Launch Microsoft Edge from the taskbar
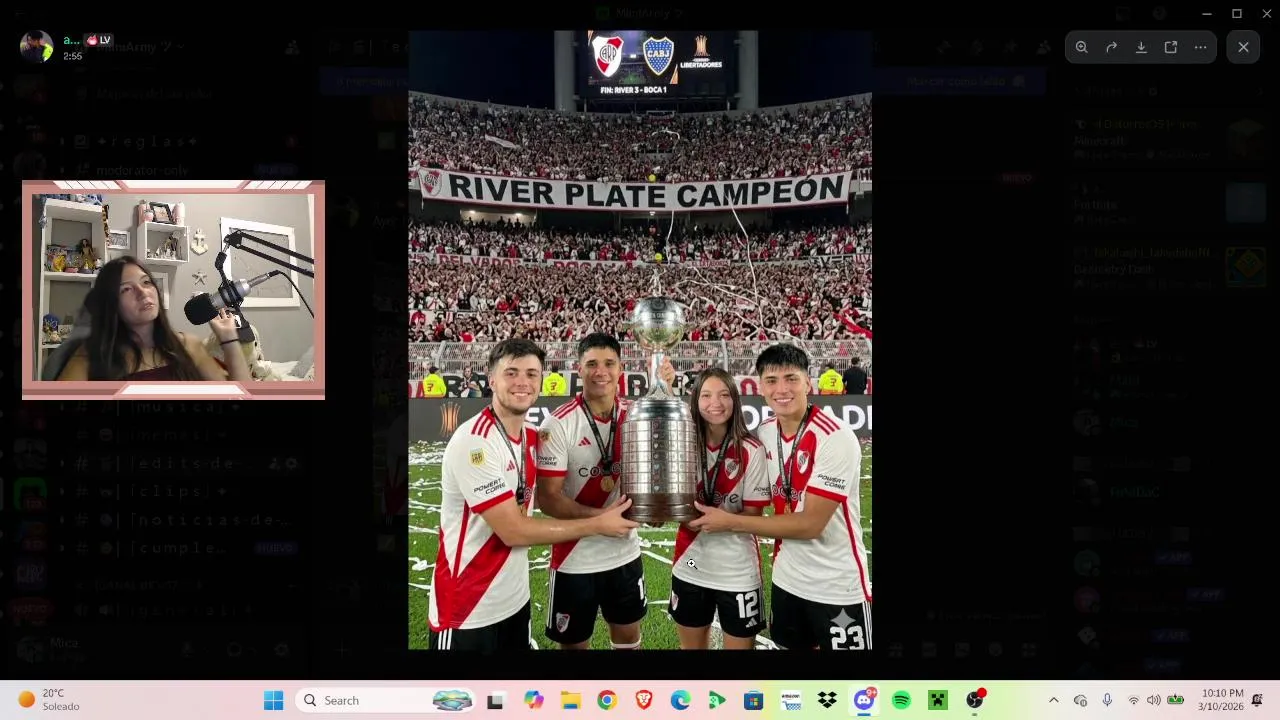This screenshot has height=720, width=1280. (680, 700)
